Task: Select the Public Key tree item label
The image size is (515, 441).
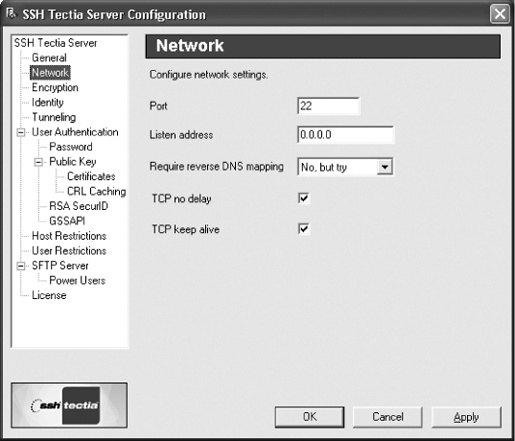Action: point(73,162)
